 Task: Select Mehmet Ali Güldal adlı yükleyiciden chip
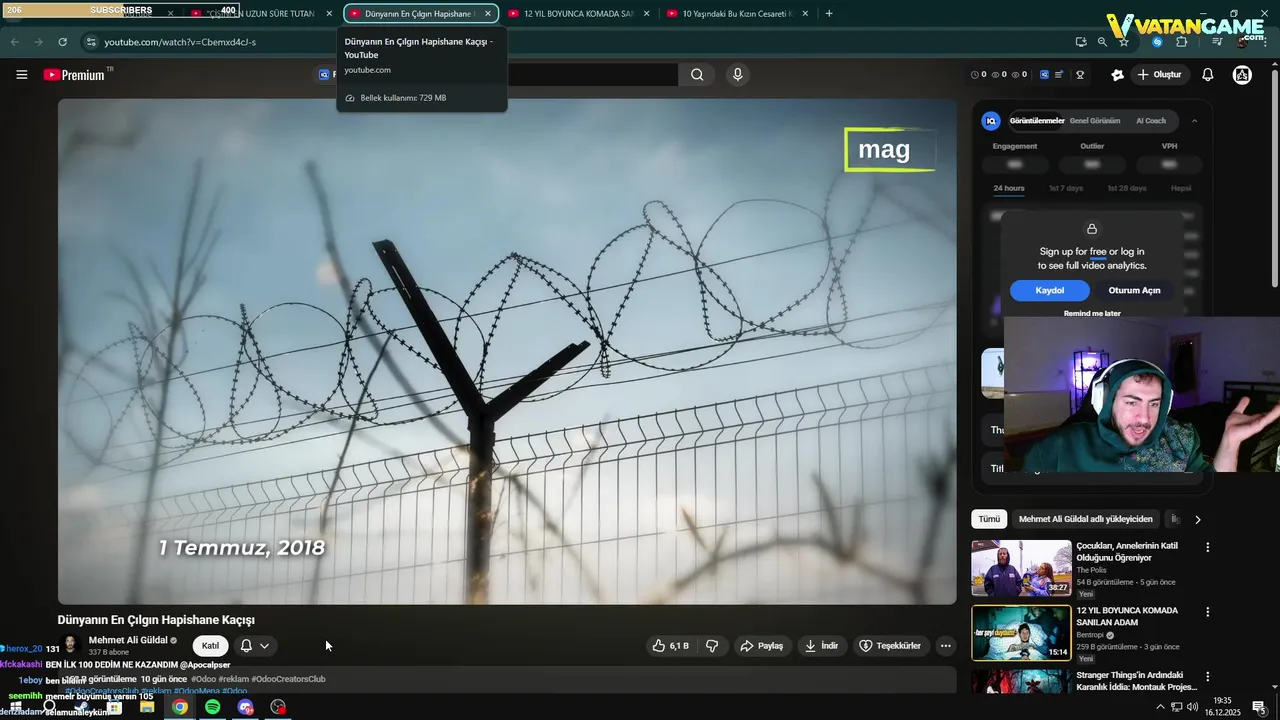click(1085, 519)
